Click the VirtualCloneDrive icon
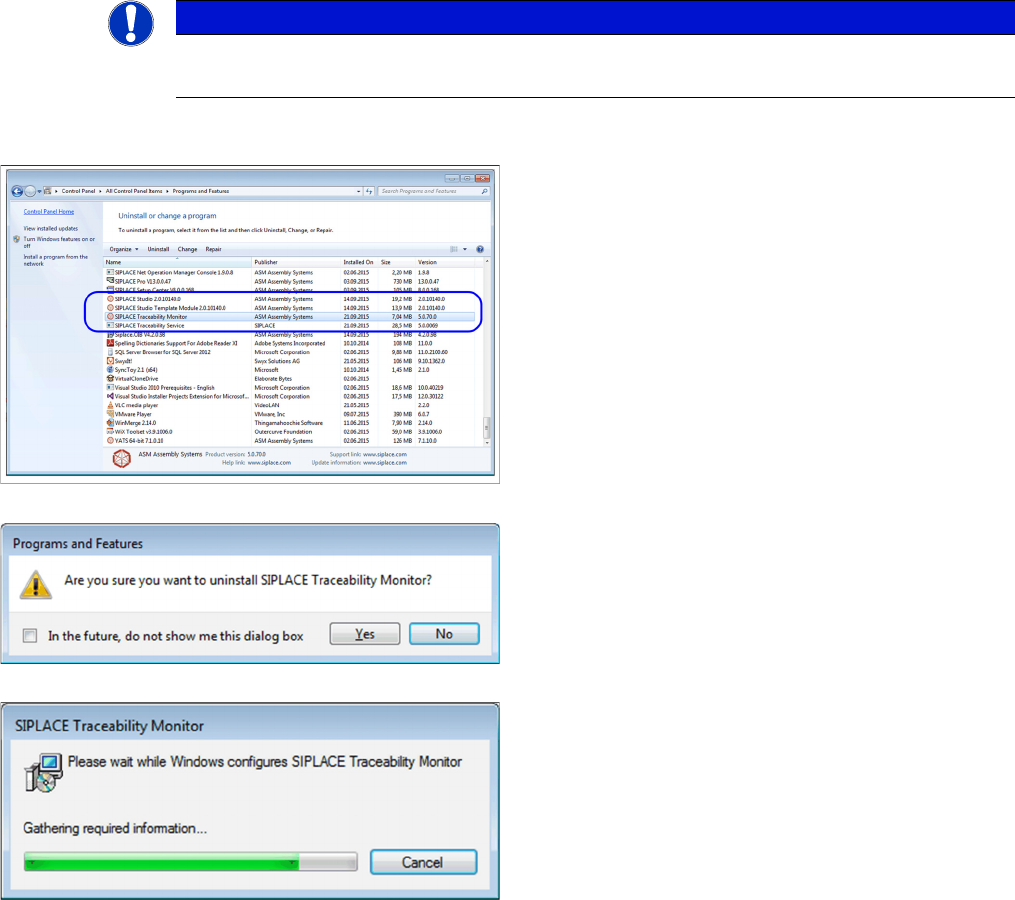1015x900 pixels. click(x=110, y=379)
